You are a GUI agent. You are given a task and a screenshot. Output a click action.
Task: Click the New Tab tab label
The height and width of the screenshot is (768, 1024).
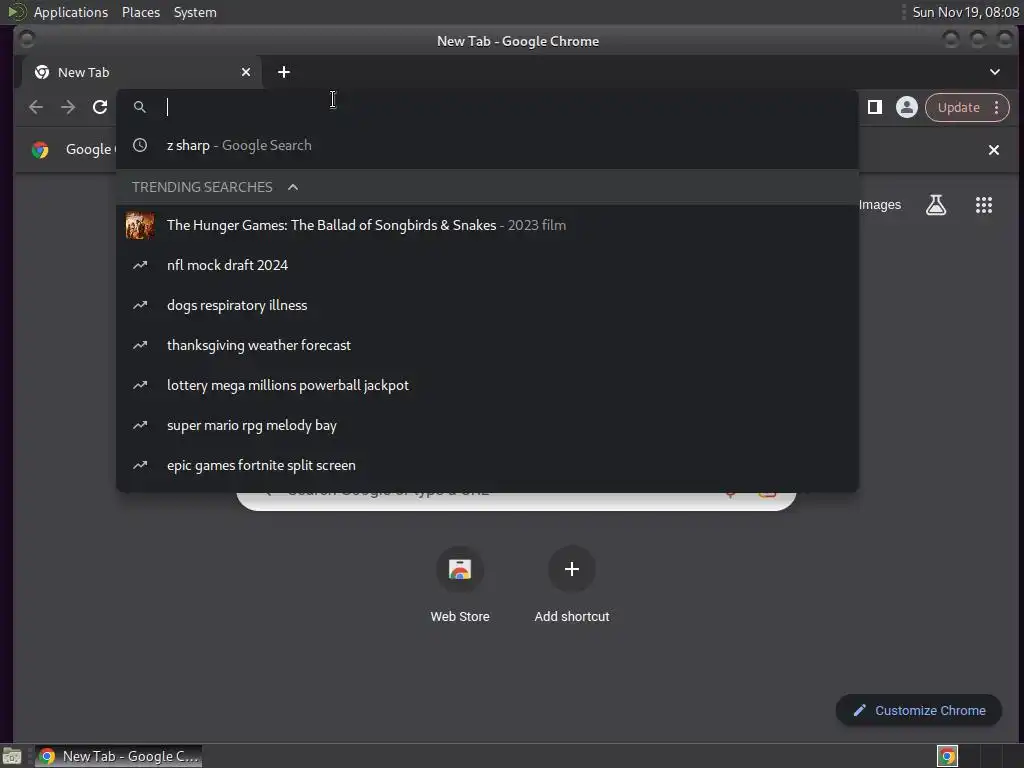pos(84,72)
